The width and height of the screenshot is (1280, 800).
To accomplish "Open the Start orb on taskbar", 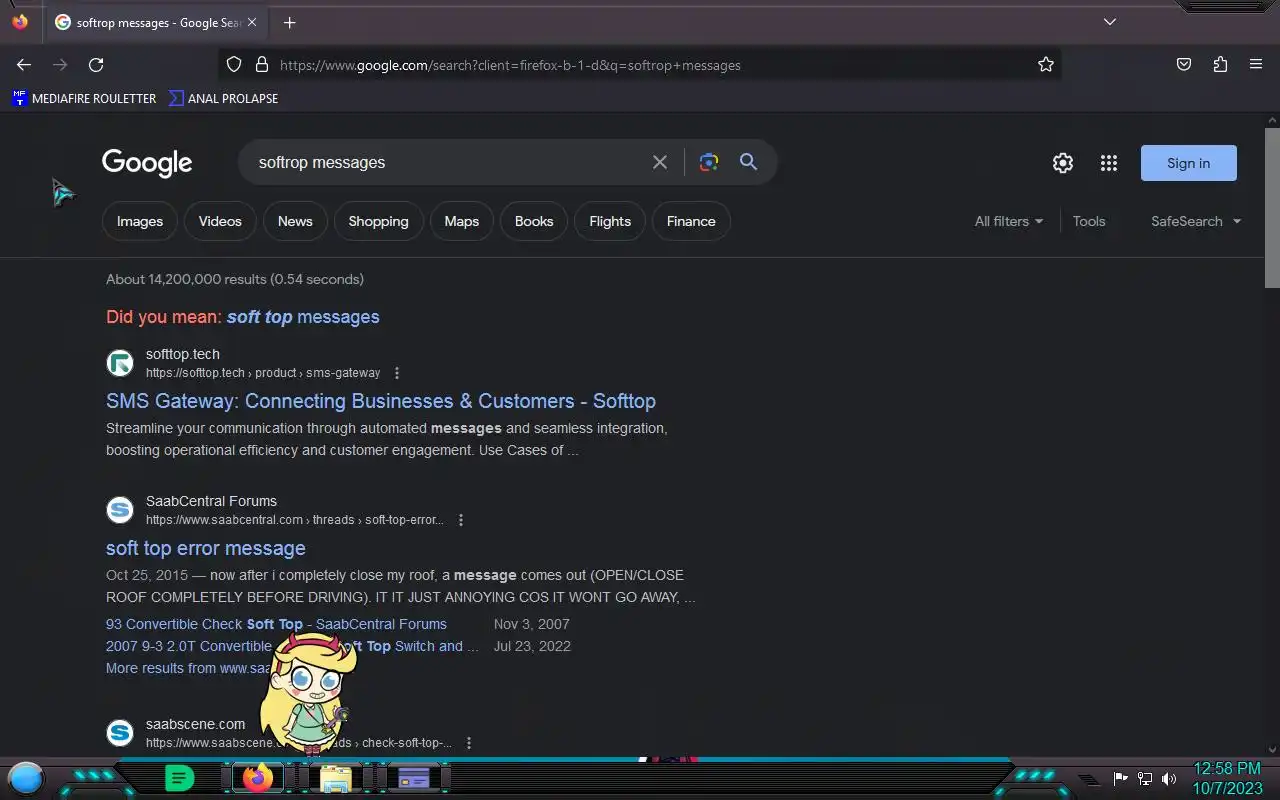I will point(26,777).
